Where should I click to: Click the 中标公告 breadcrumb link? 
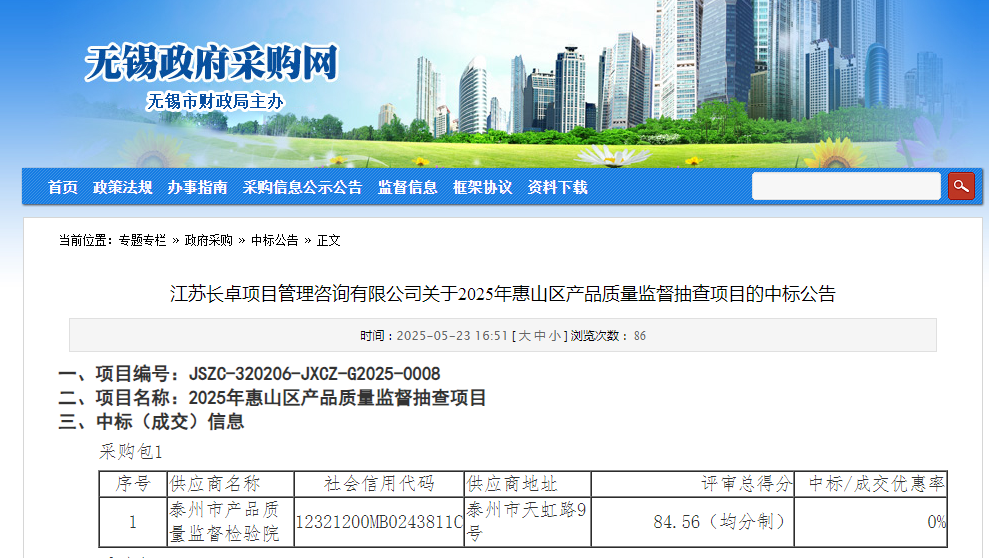click(274, 240)
